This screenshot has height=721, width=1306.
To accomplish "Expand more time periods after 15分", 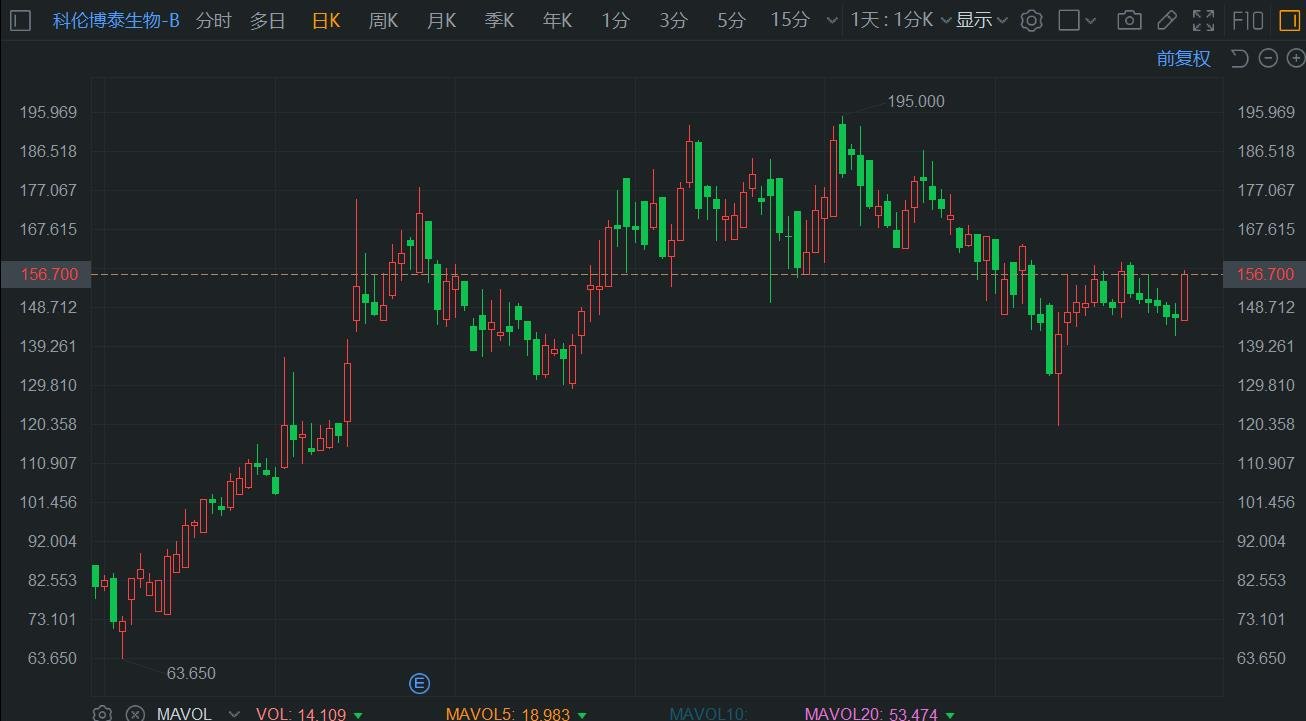I will pyautogui.click(x=833, y=20).
